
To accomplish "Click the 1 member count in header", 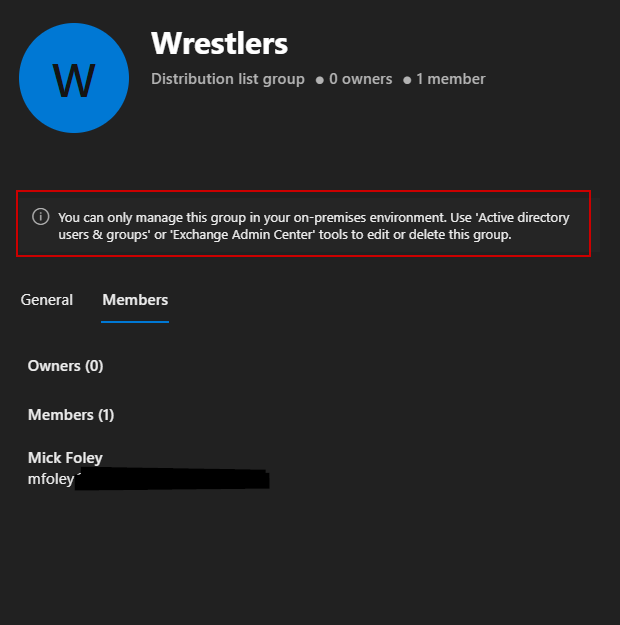I will (451, 79).
